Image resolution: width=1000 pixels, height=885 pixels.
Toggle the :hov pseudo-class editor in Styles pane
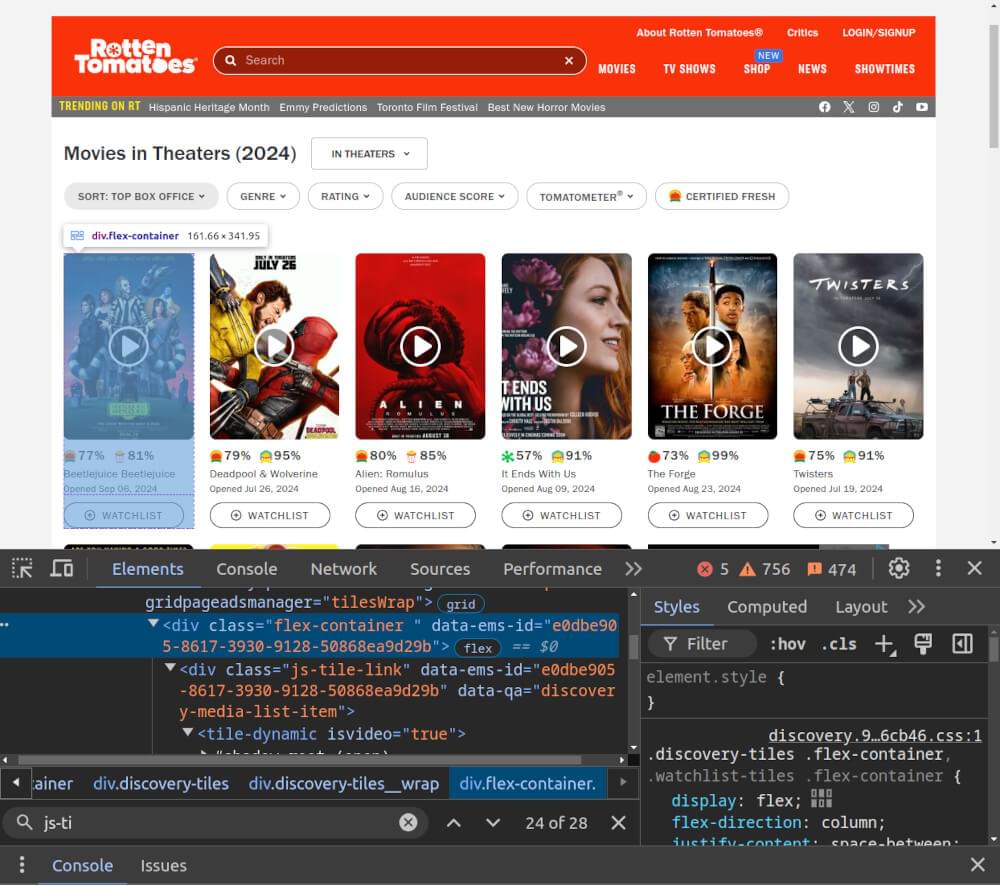[x=788, y=644]
